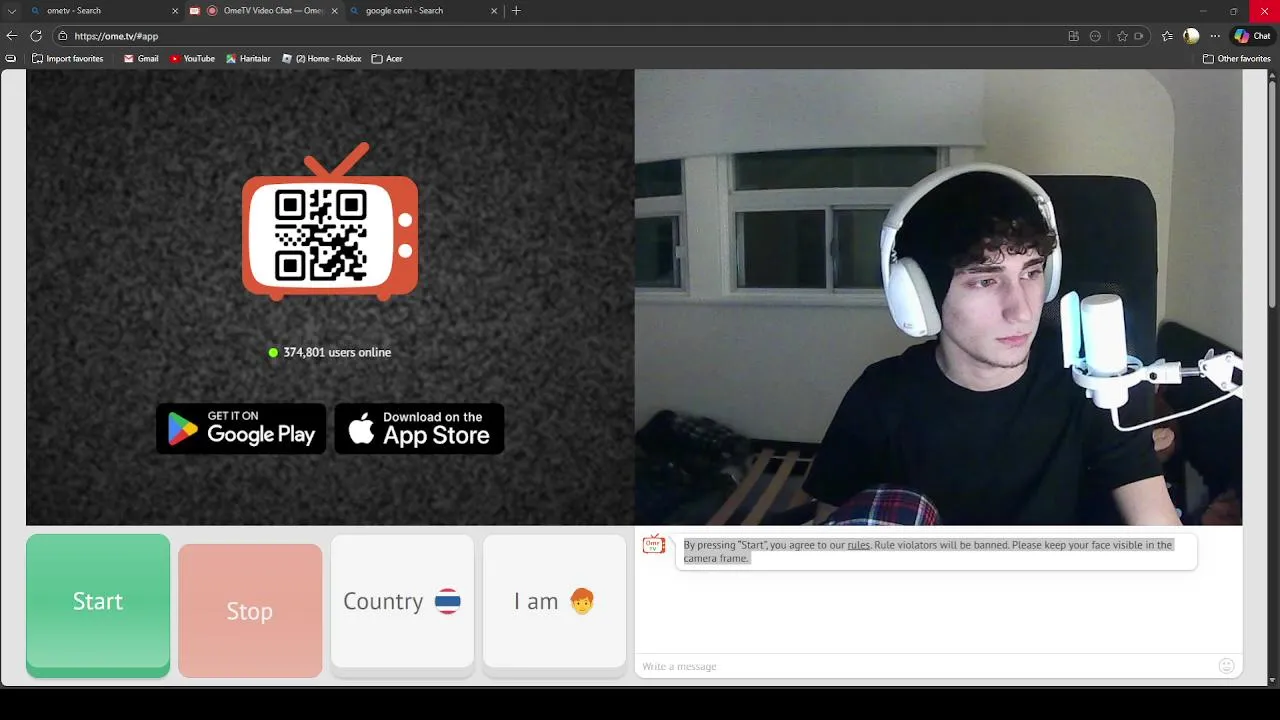Open the Other favorites folder
This screenshot has width=1280, height=720.
pyautogui.click(x=1237, y=59)
